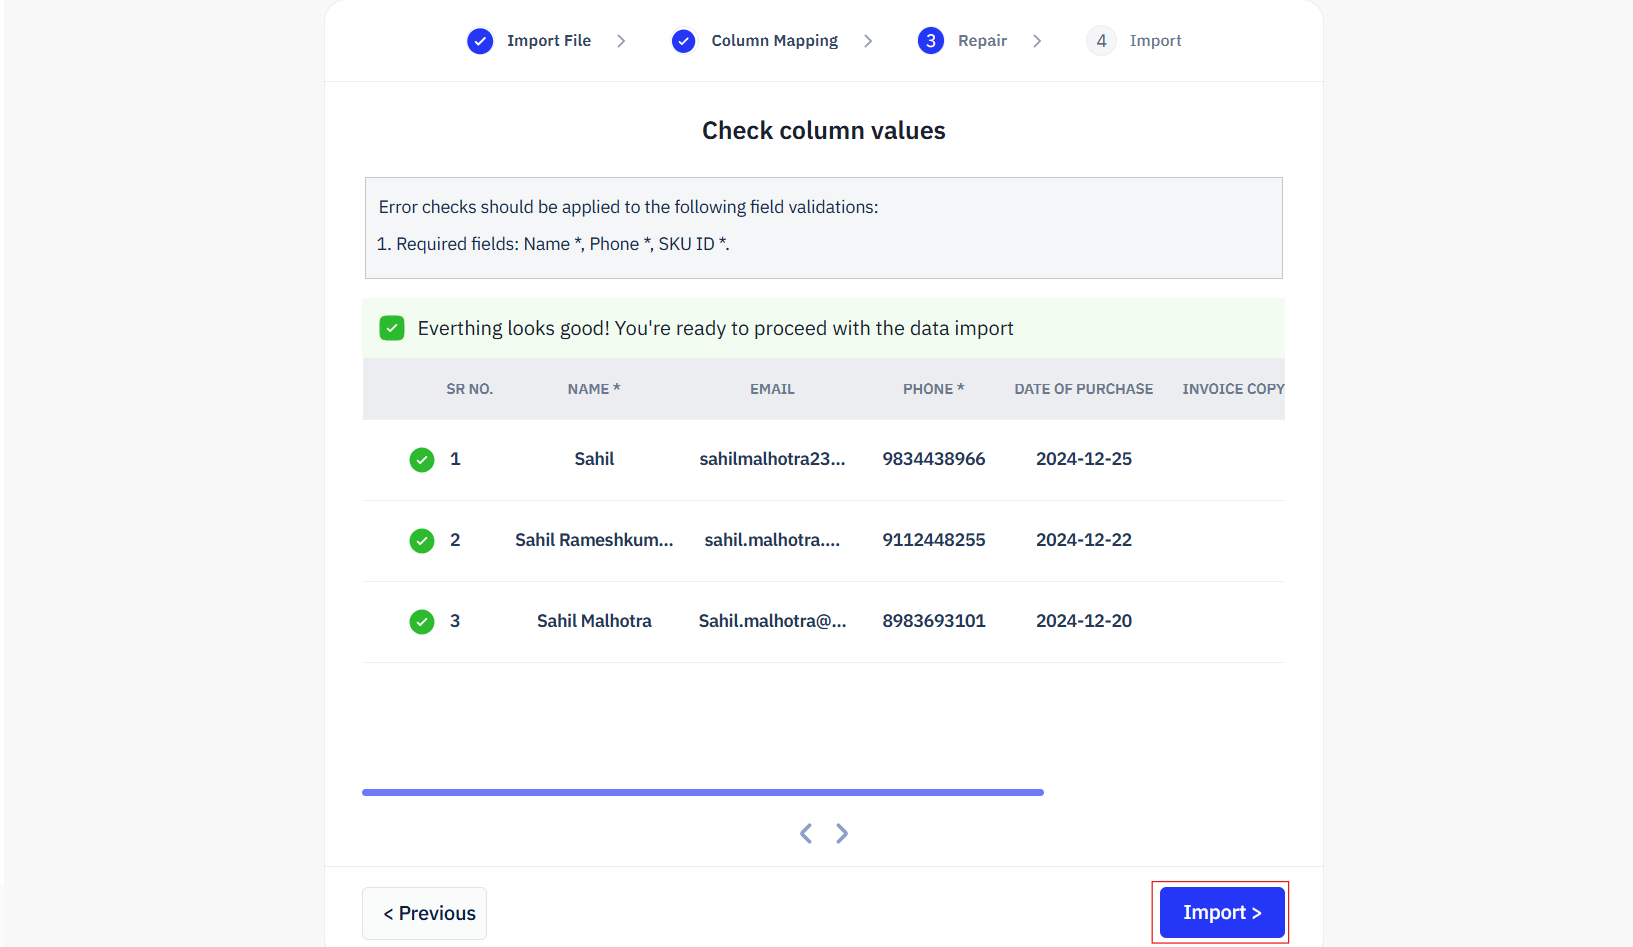Select date cell 2024-12-22
This screenshot has height=947, width=1633.
pyautogui.click(x=1084, y=540)
